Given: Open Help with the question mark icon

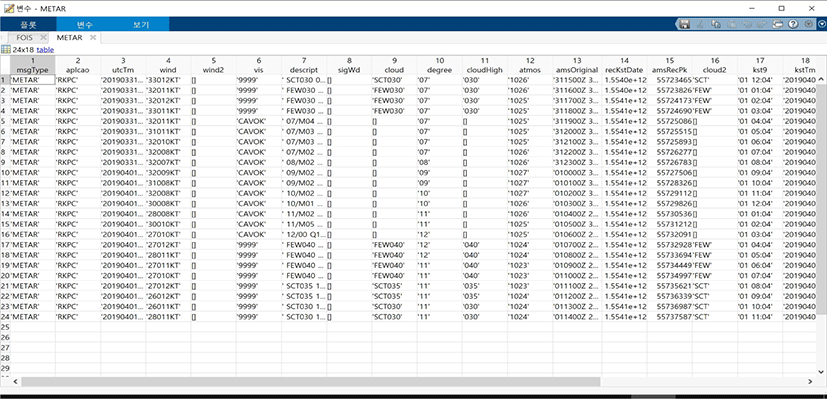Looking at the screenshot, I should point(793,24).
